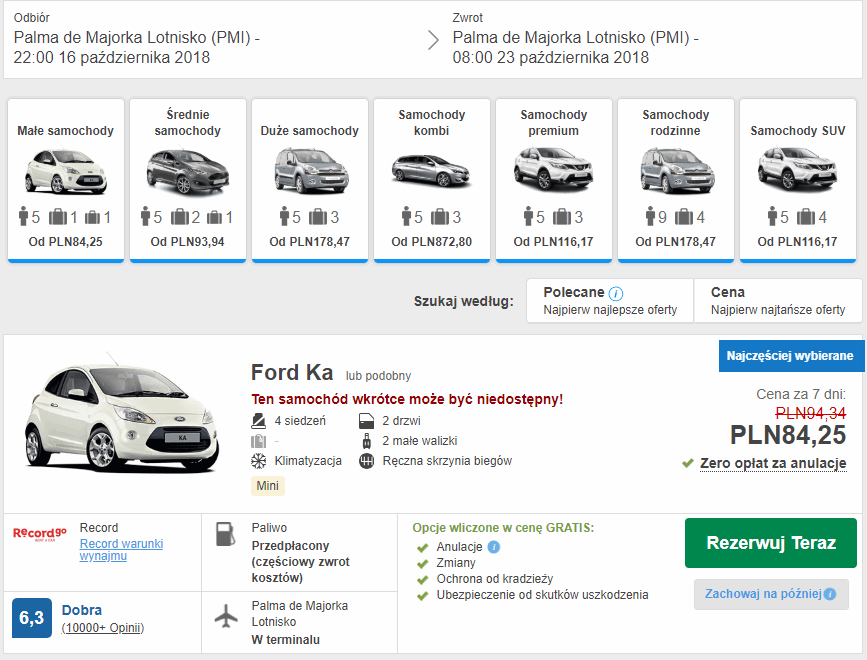Click the fuel pump Paliwo icon
Screen dimensions: 867x660
click(x=227, y=535)
